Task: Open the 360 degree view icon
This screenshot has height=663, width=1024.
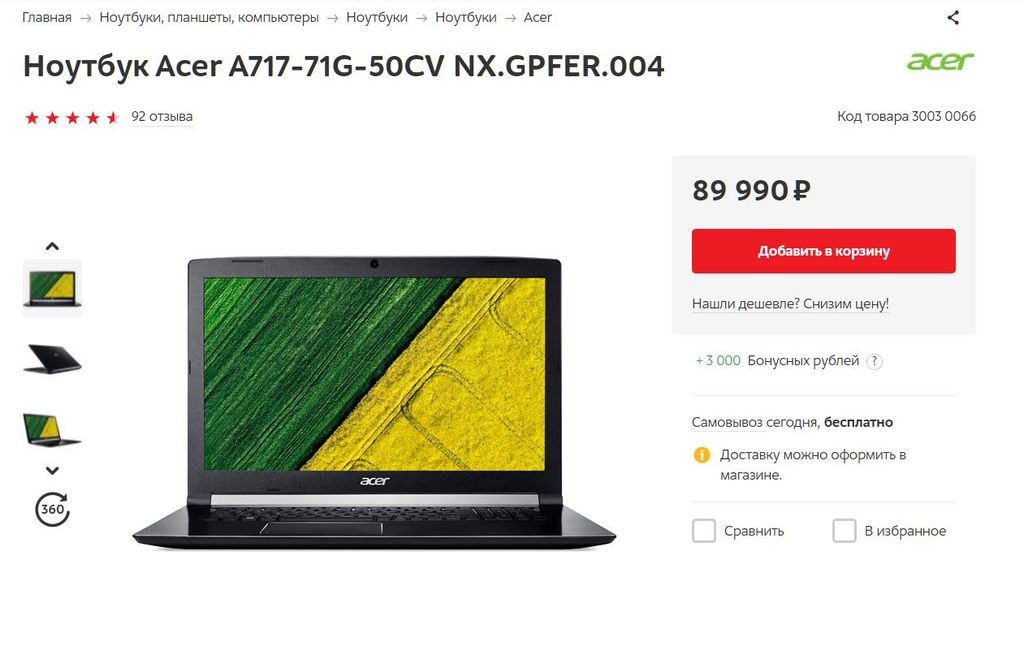Action: (x=52, y=509)
